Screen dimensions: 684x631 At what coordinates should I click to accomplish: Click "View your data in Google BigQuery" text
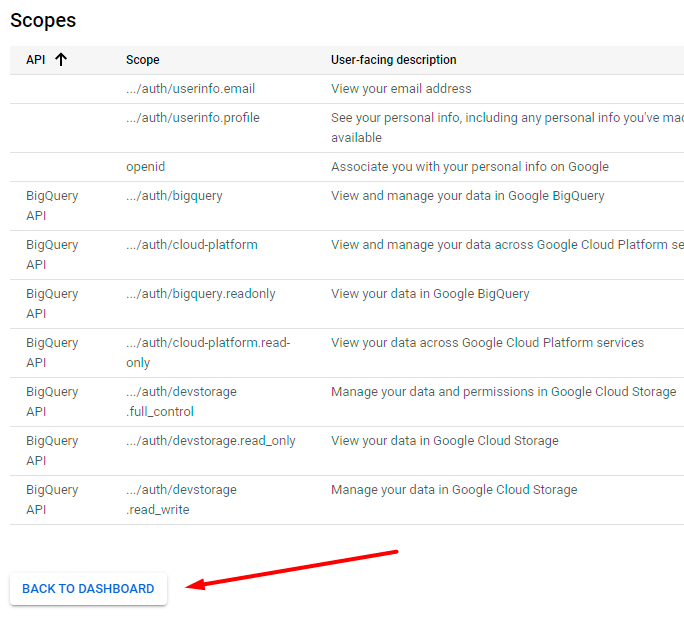pos(430,294)
